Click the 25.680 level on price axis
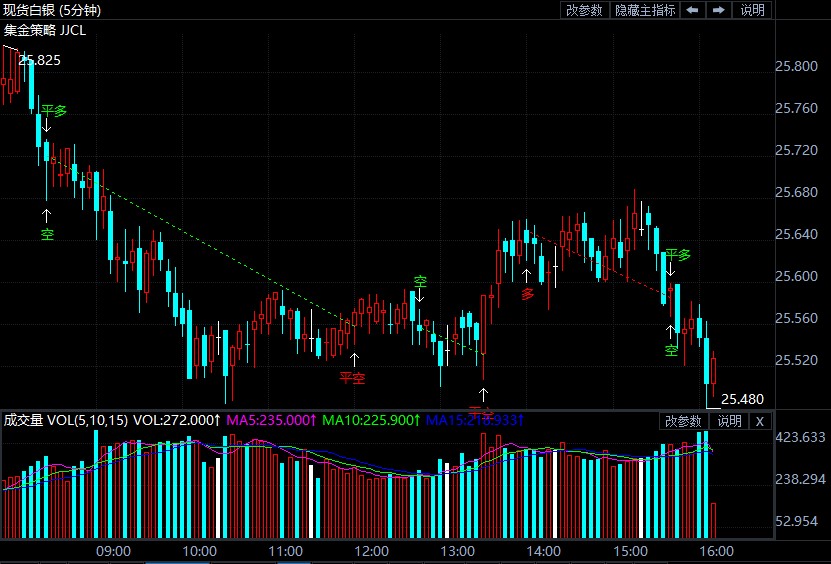Viewport: 831px width, 564px height. coord(797,192)
